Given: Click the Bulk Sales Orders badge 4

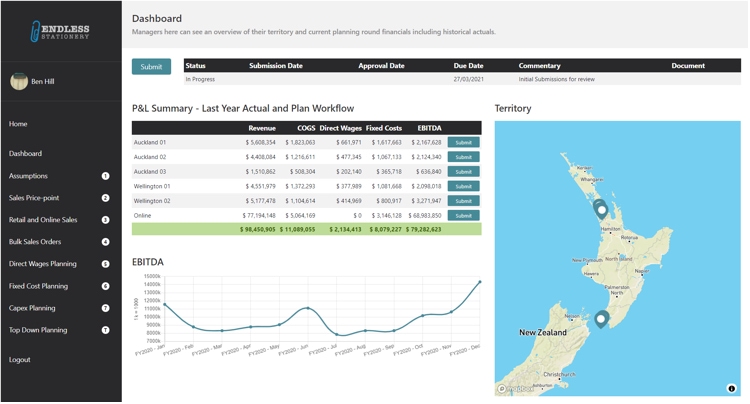Looking at the screenshot, I should pyautogui.click(x=105, y=242).
